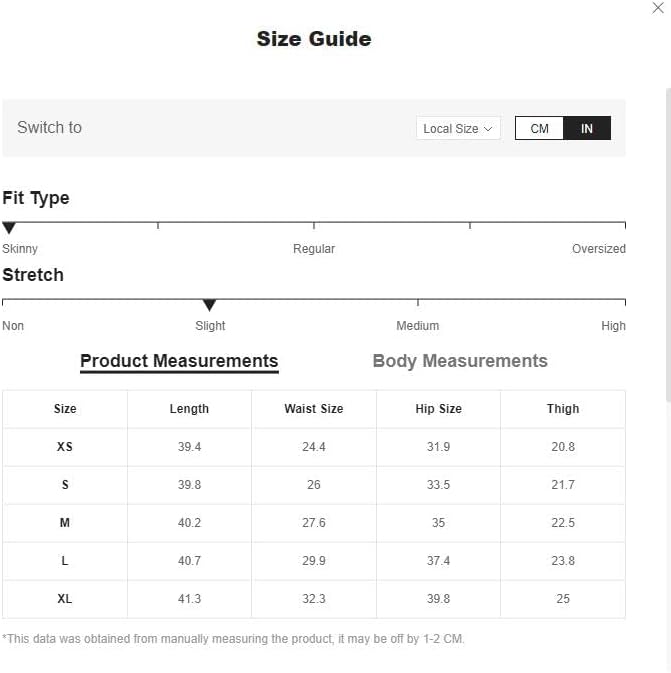The image size is (671, 673).
Task: Click the Waist Size column header
Action: click(314, 409)
